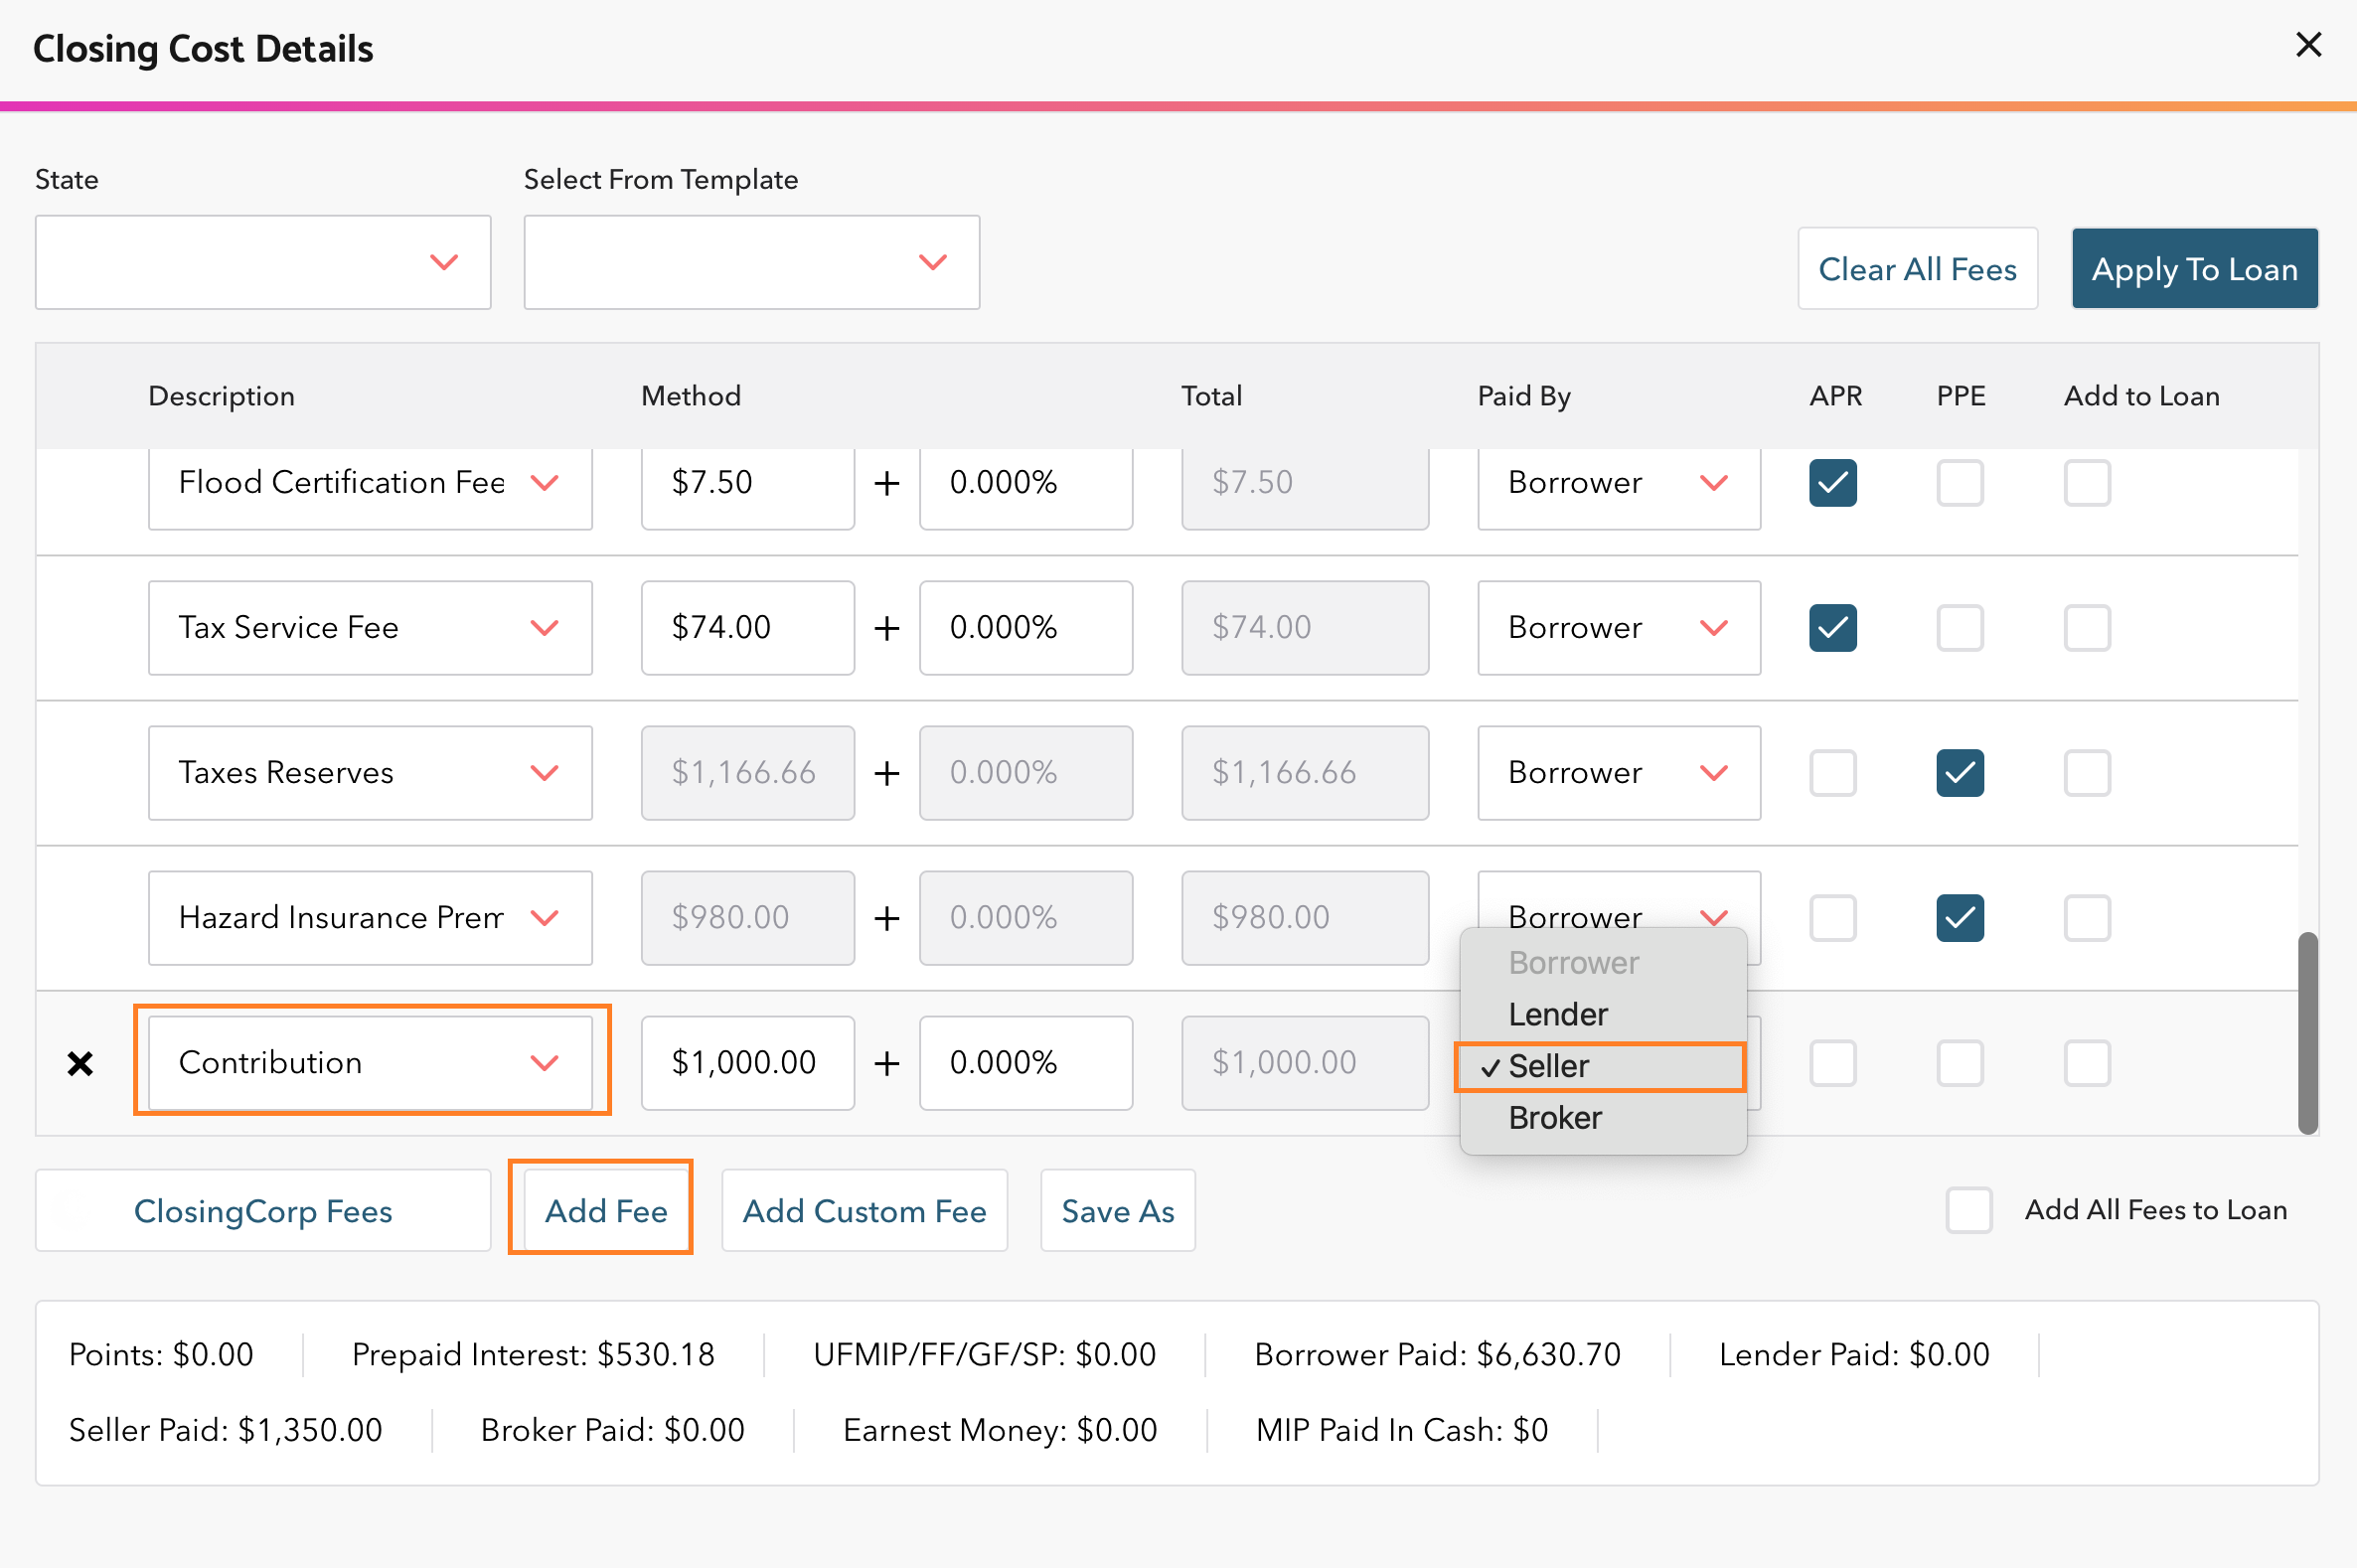The image size is (2357, 1568).
Task: Click the Taxes Reserves Paid By chevron
Action: (x=1714, y=772)
